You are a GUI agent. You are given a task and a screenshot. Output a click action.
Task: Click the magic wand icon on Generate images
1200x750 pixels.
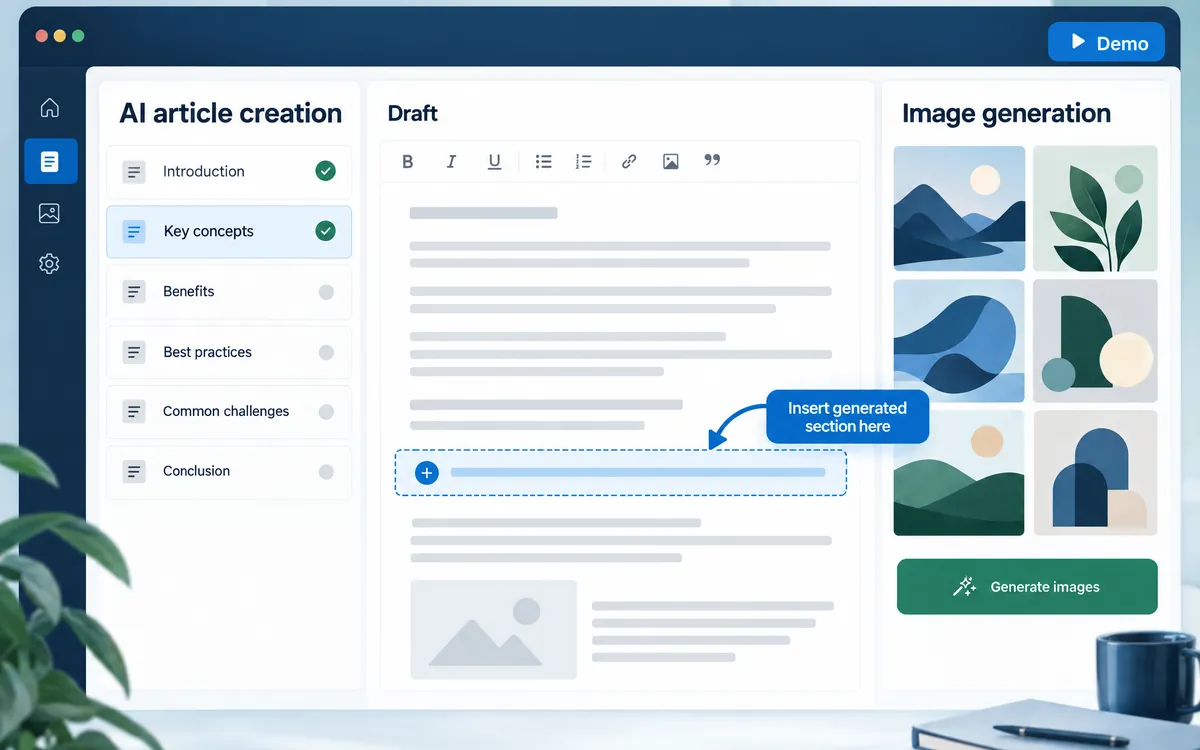click(964, 587)
